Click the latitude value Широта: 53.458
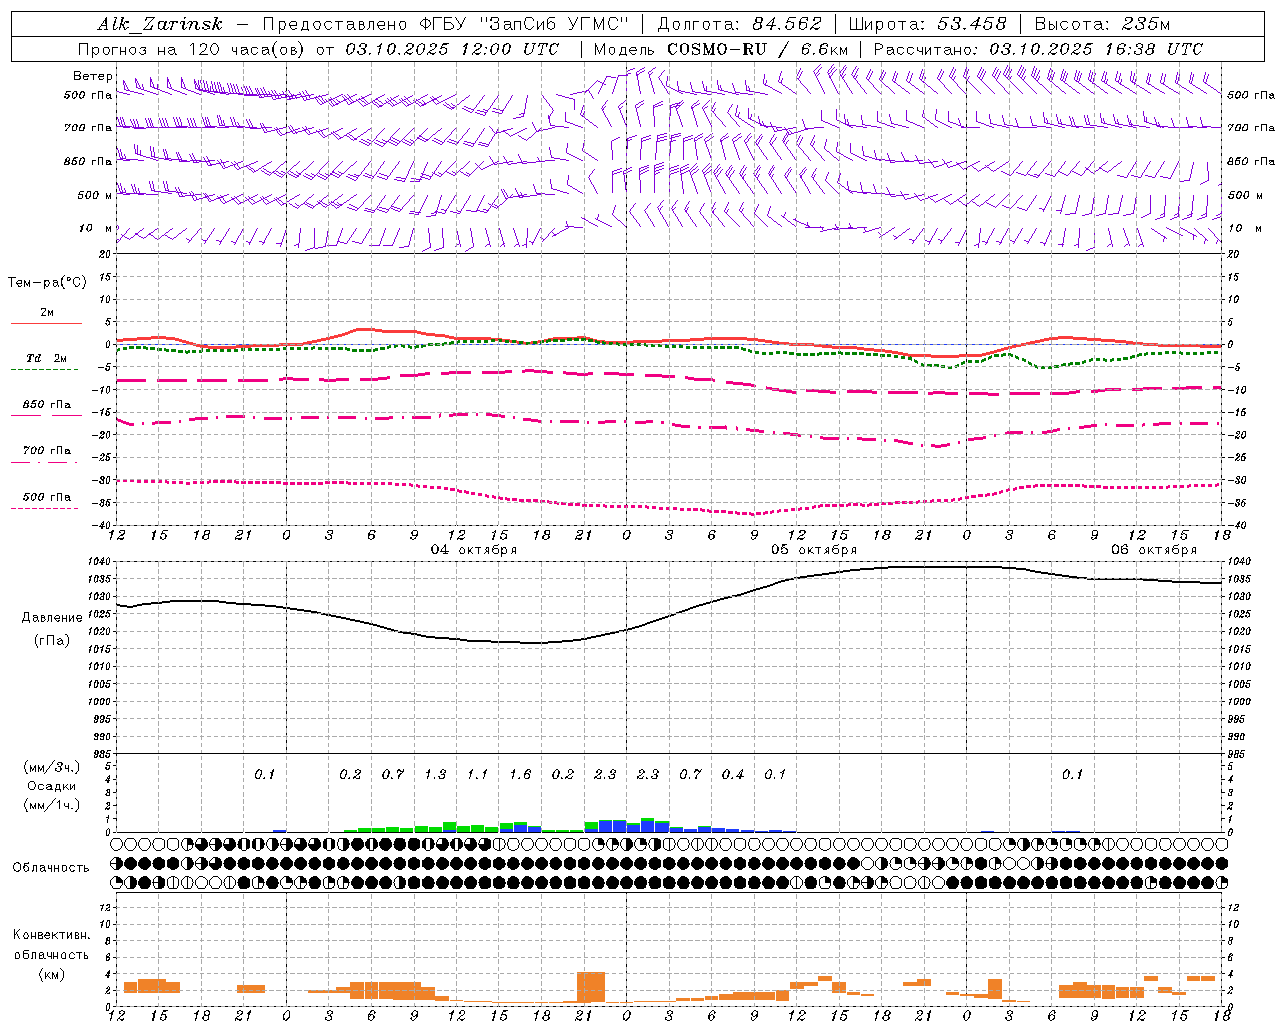 pos(927,24)
